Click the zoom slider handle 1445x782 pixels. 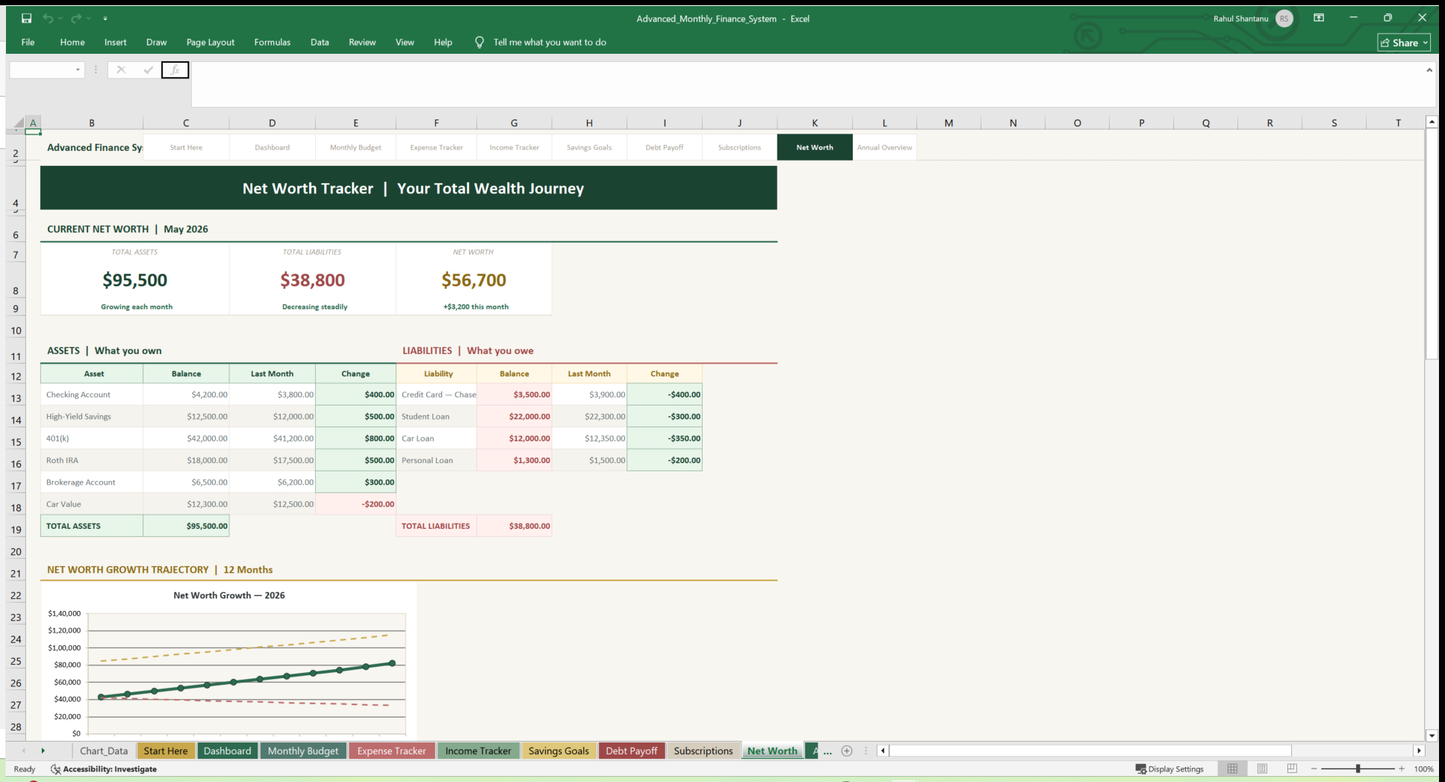point(1357,769)
